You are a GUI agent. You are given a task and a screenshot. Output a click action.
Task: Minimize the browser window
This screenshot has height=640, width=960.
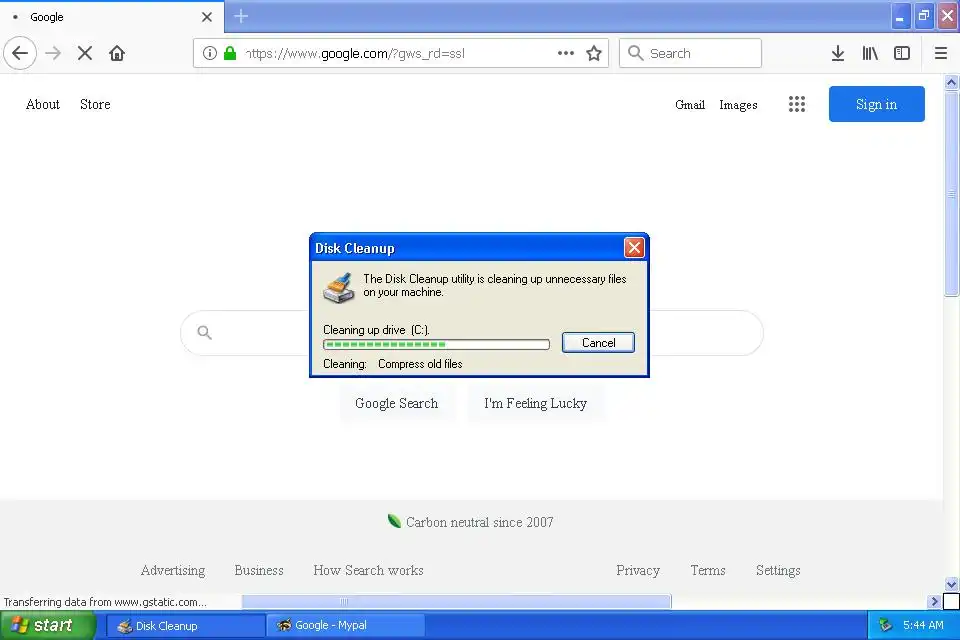pyautogui.click(x=900, y=17)
